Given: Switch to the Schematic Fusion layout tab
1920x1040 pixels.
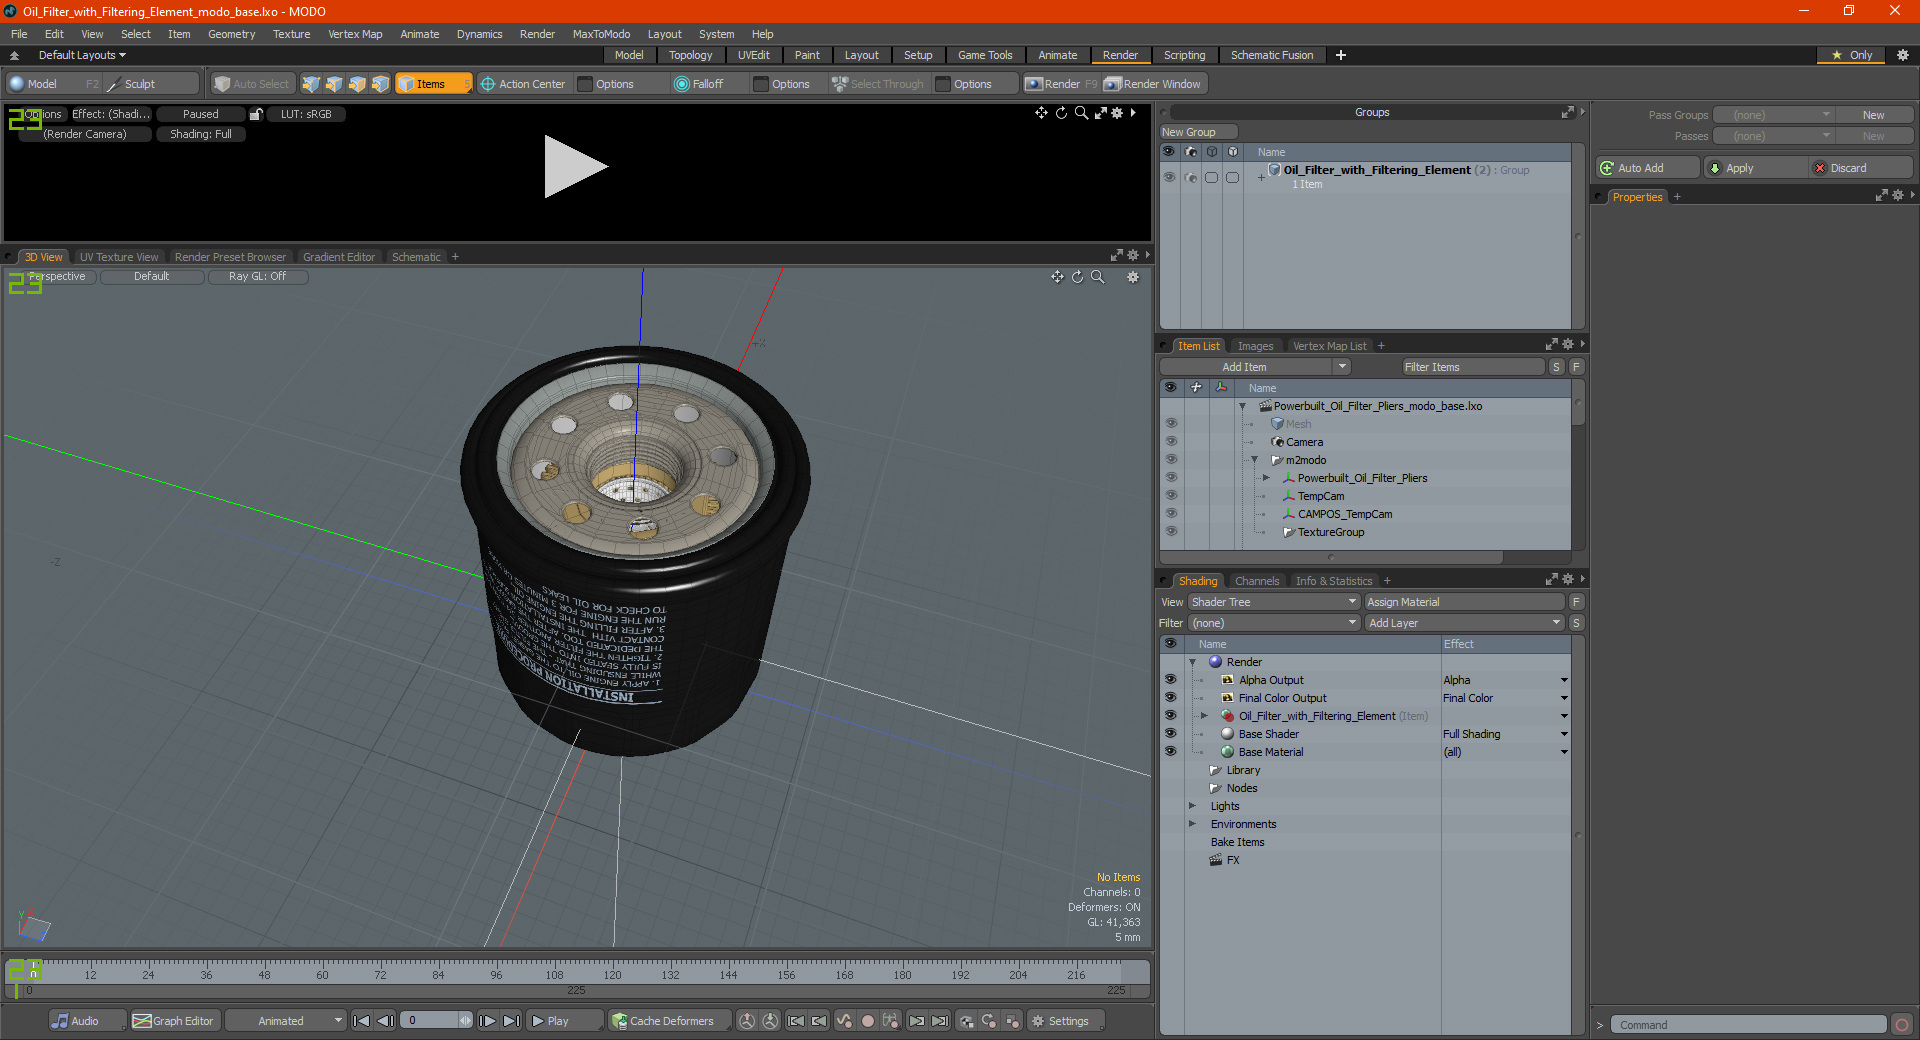Looking at the screenshot, I should (1272, 55).
